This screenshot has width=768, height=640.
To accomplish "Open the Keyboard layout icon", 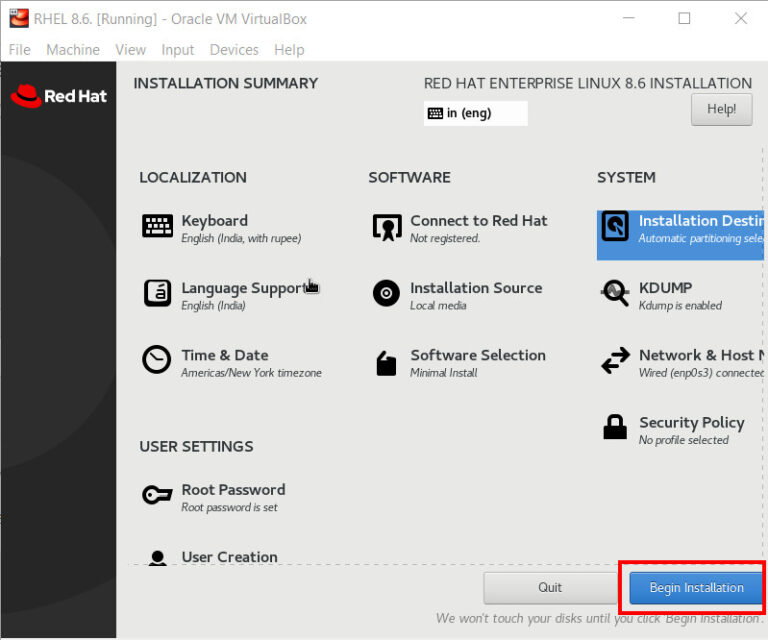I will [x=157, y=227].
